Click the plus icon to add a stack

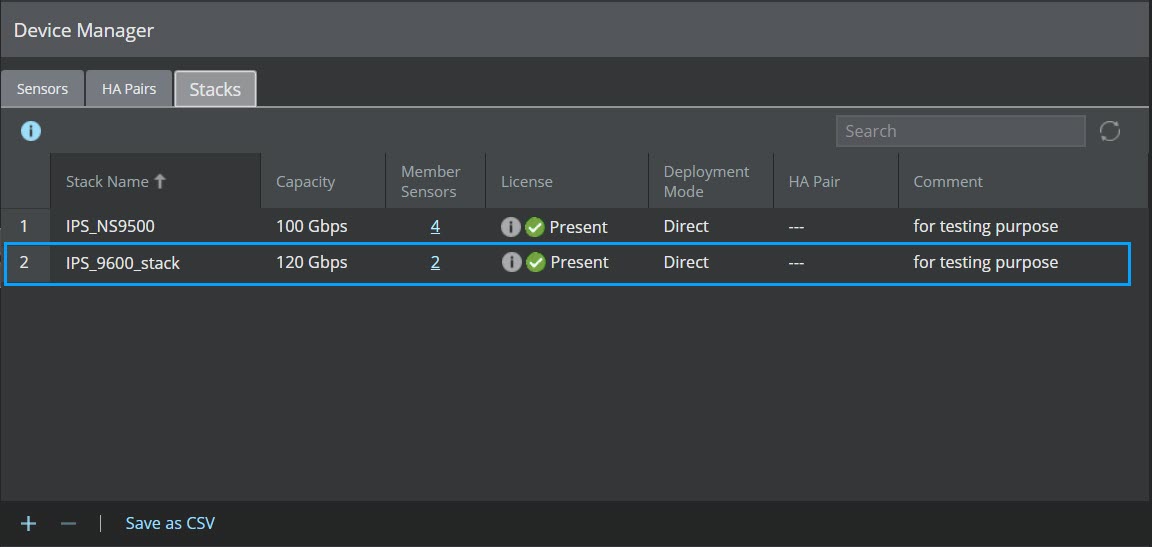click(x=28, y=524)
